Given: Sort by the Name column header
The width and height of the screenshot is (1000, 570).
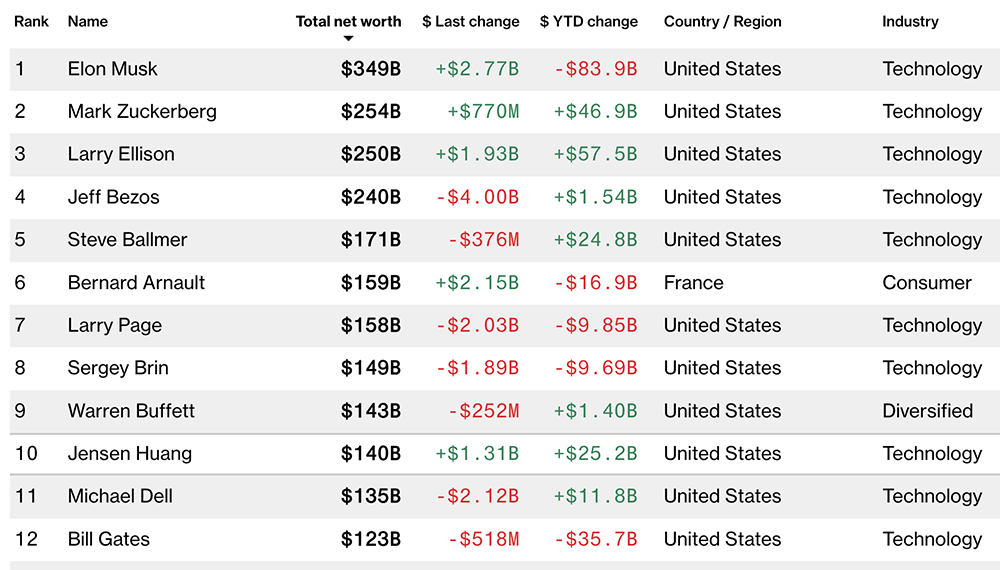Looking at the screenshot, I should (x=88, y=21).
